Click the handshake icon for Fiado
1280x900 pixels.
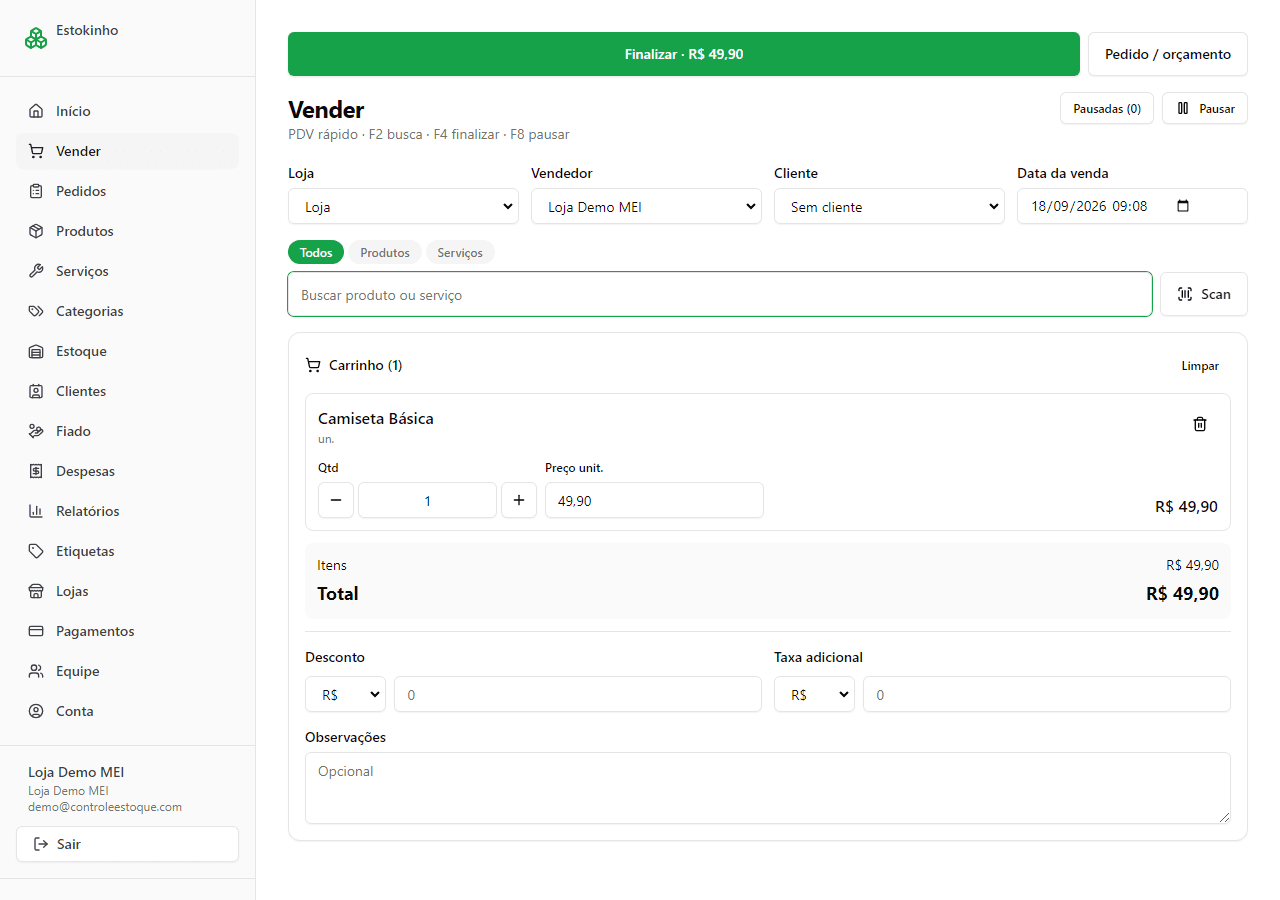(36, 431)
